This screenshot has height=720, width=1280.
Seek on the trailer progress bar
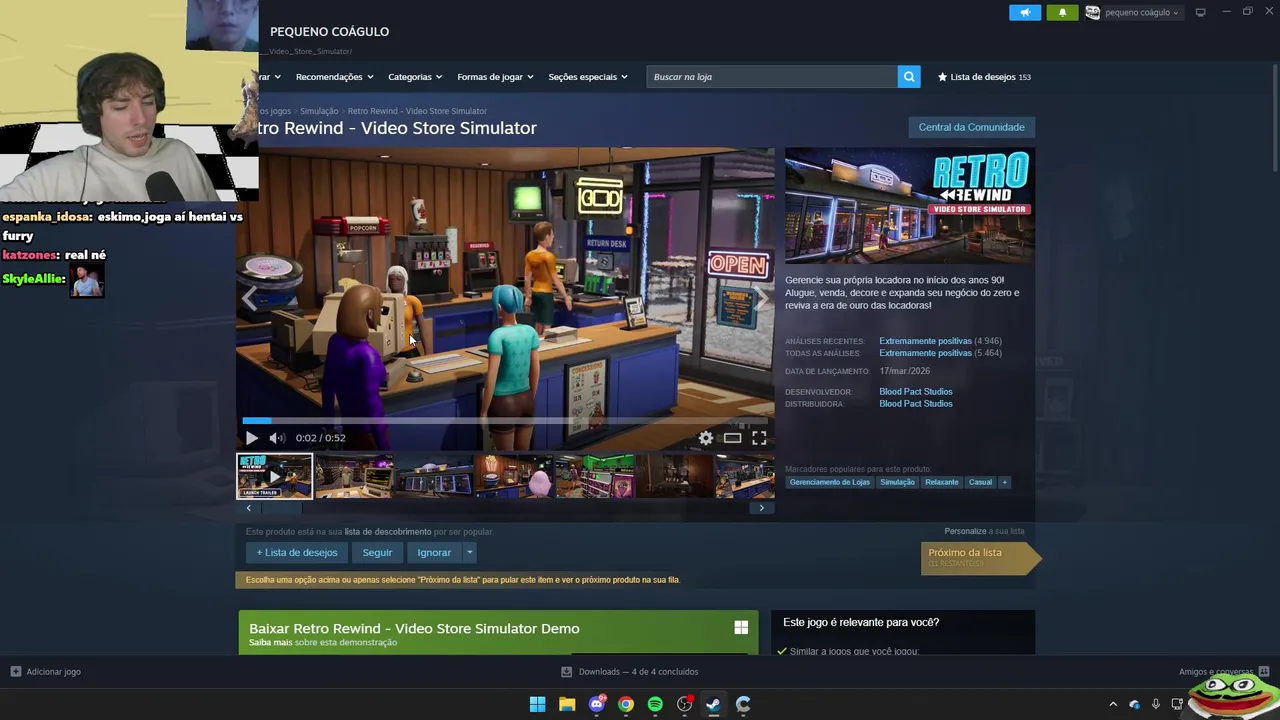pyautogui.click(x=505, y=421)
